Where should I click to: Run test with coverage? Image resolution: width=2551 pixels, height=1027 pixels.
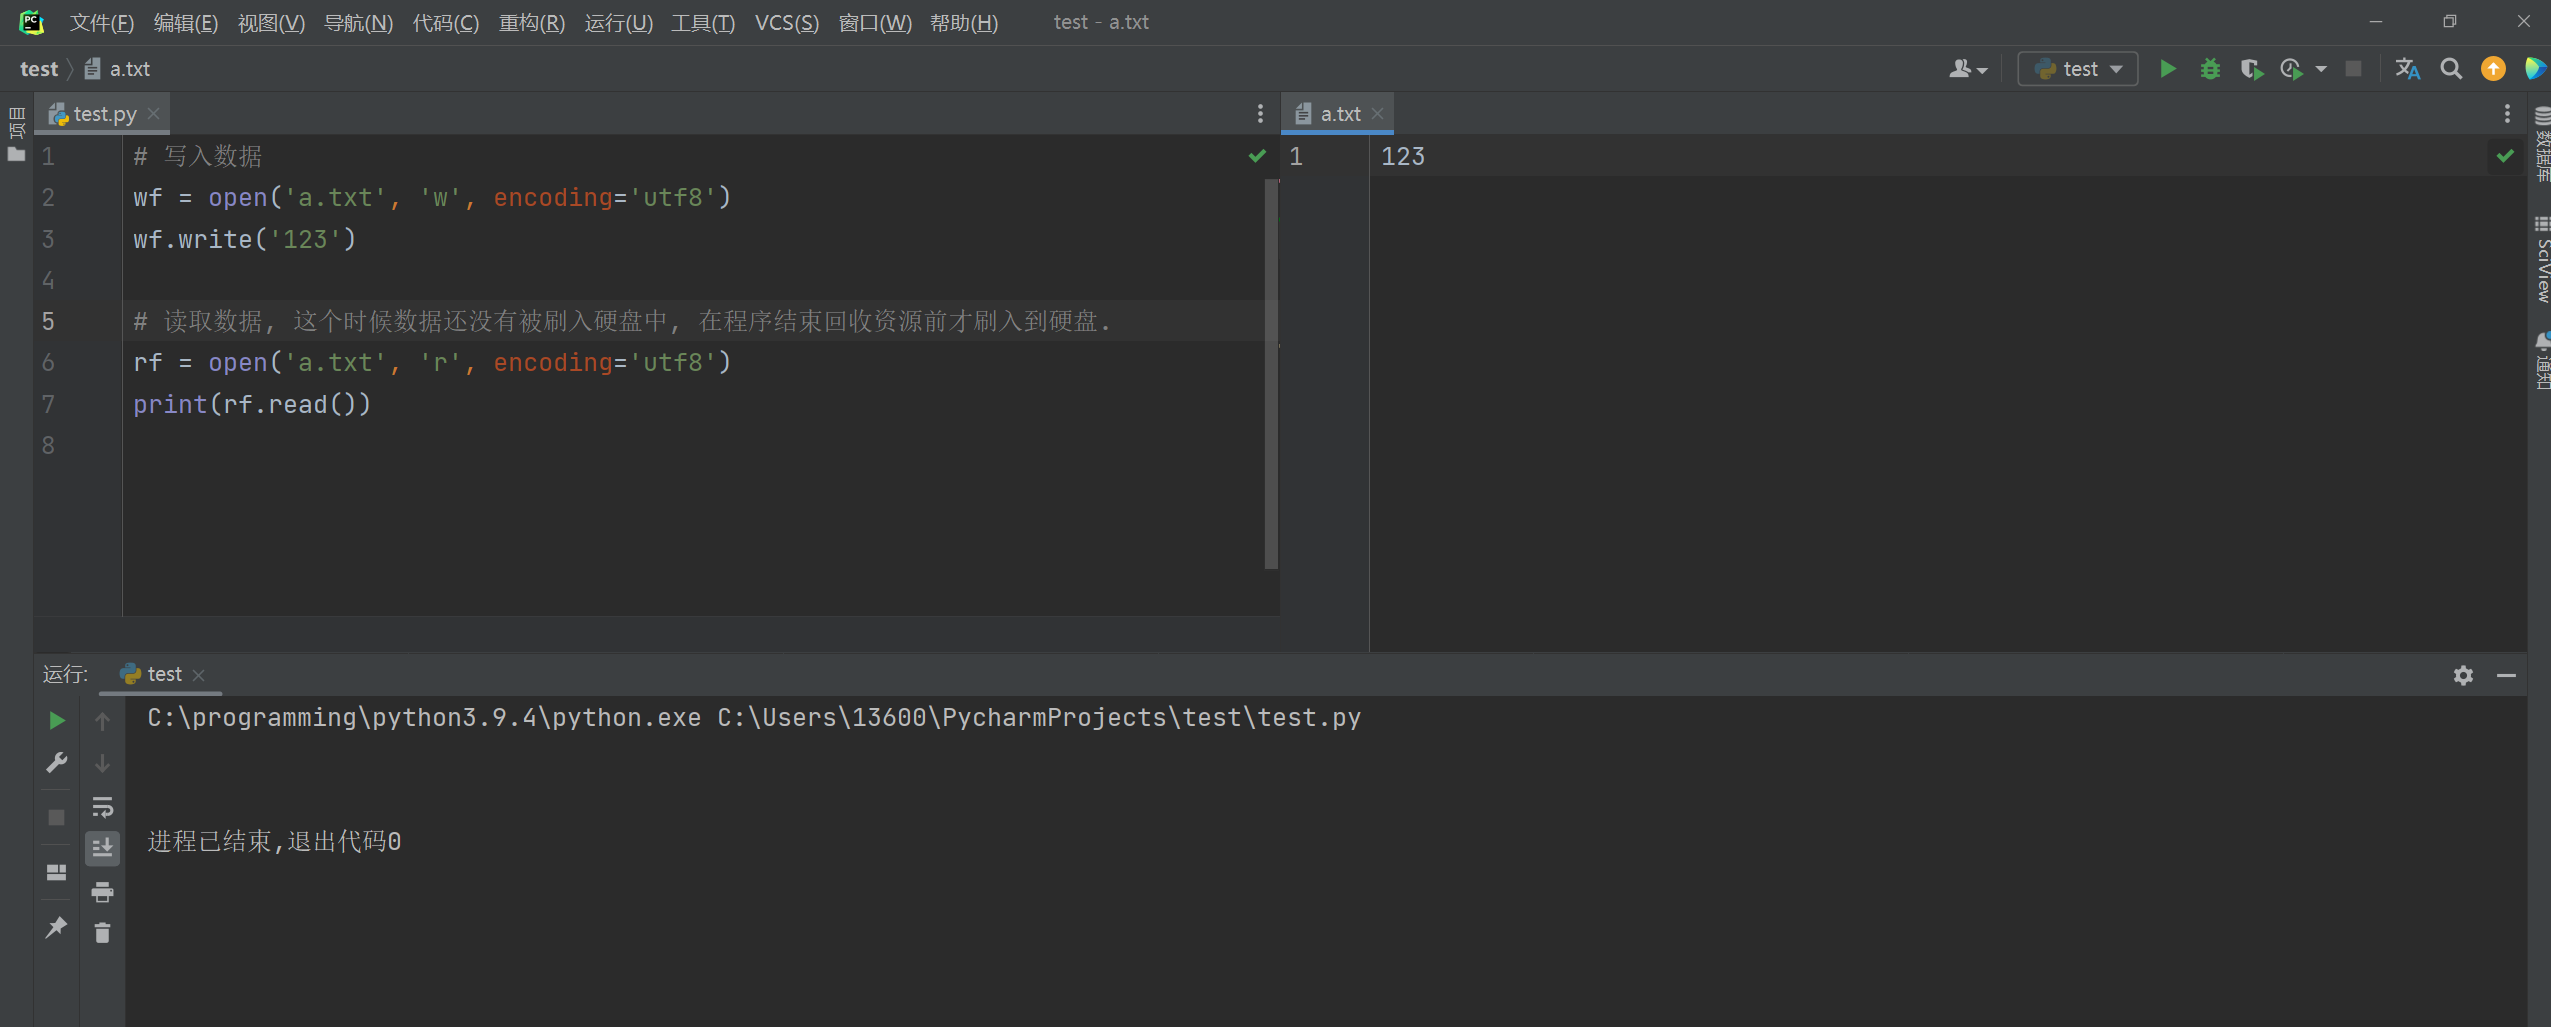point(2251,69)
